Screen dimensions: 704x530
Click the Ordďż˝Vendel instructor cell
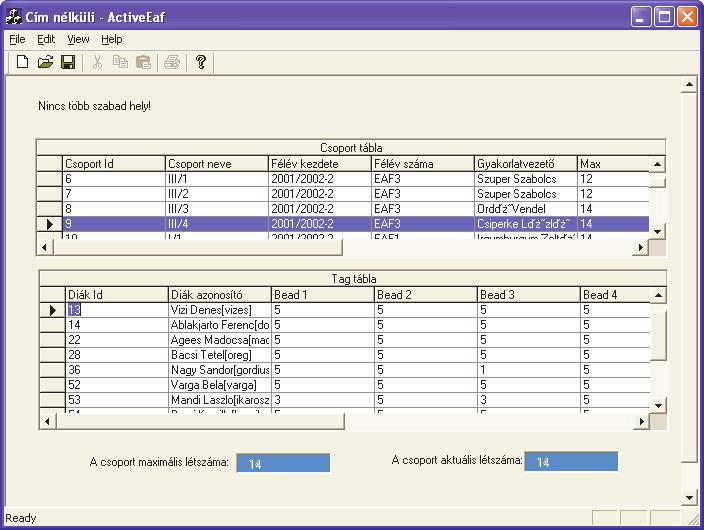point(525,209)
